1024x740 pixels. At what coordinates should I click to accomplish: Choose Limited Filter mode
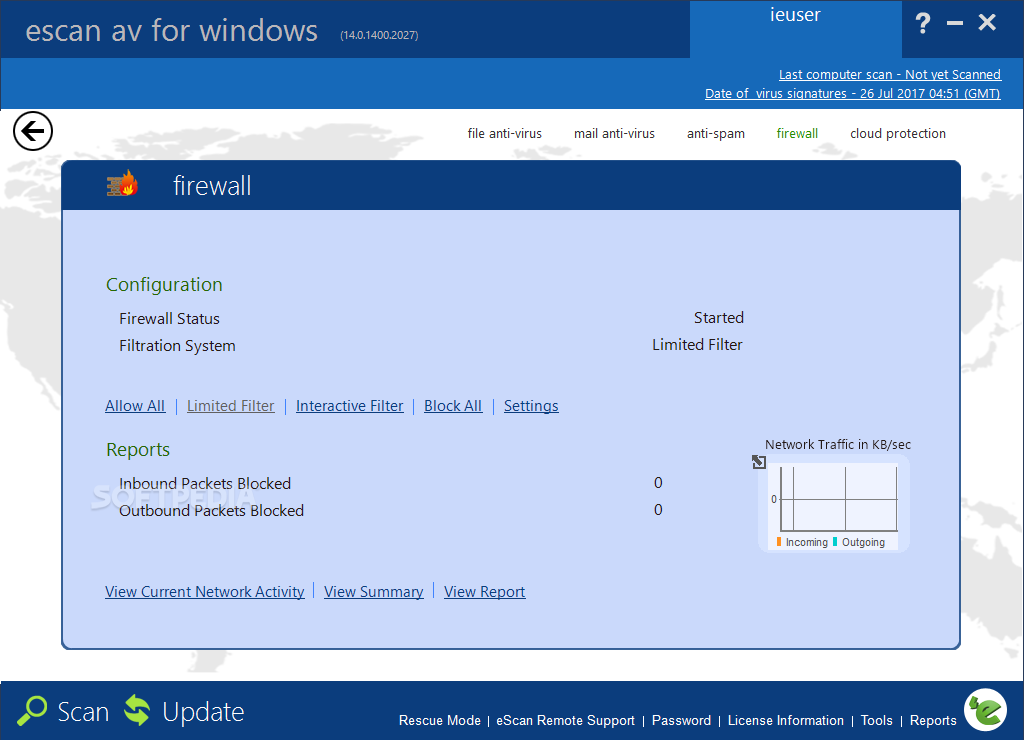231,406
